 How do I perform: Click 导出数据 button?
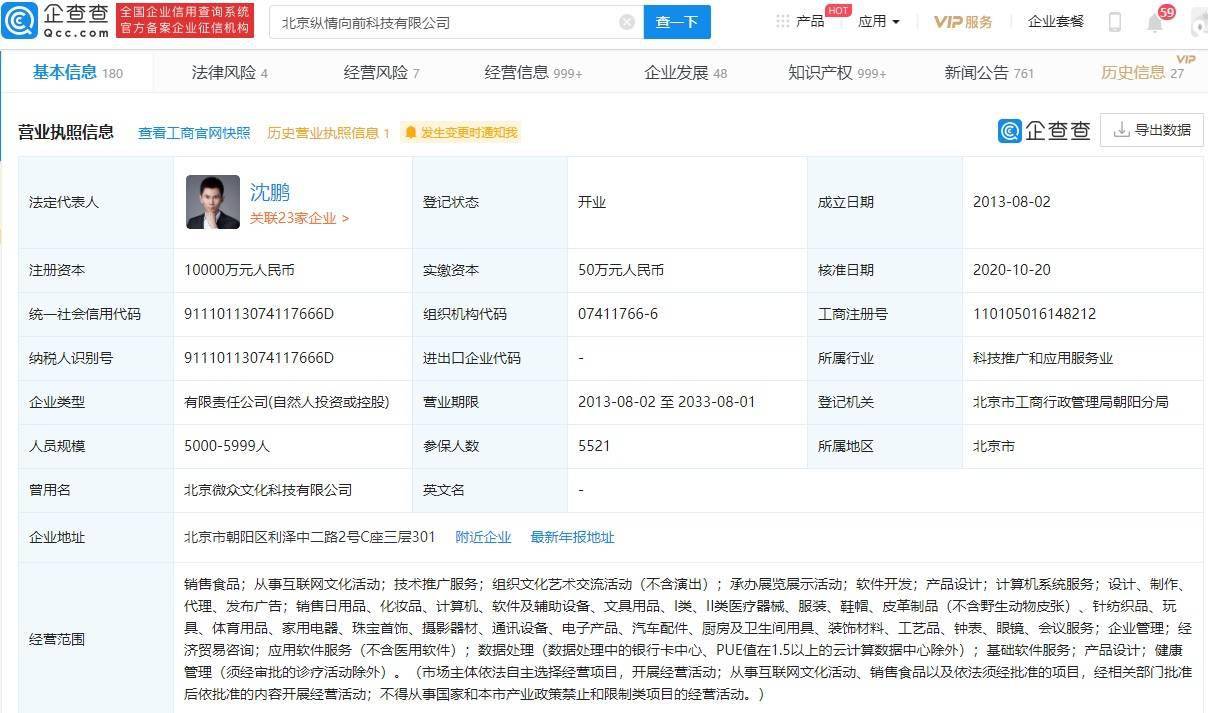(1151, 130)
